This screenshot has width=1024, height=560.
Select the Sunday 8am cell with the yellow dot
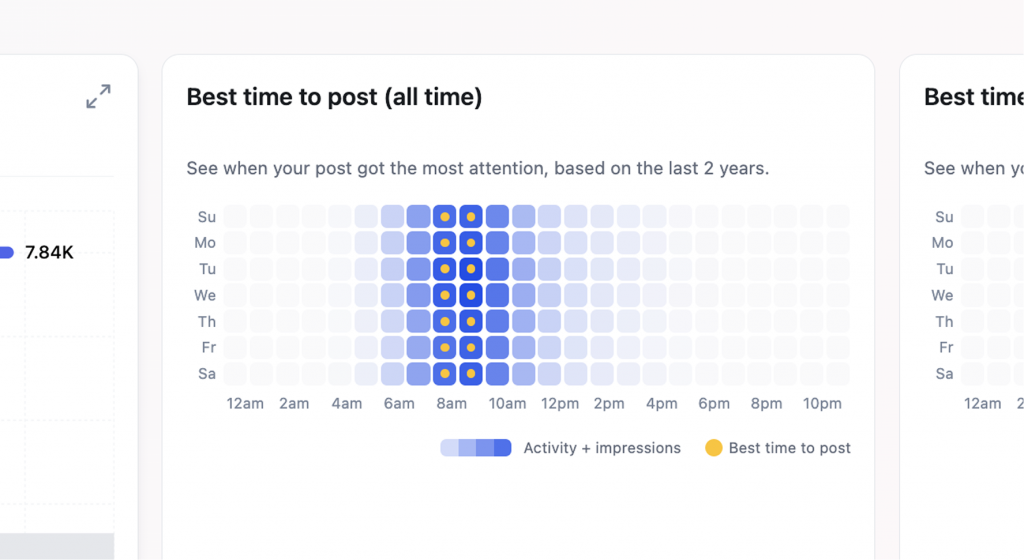445,217
